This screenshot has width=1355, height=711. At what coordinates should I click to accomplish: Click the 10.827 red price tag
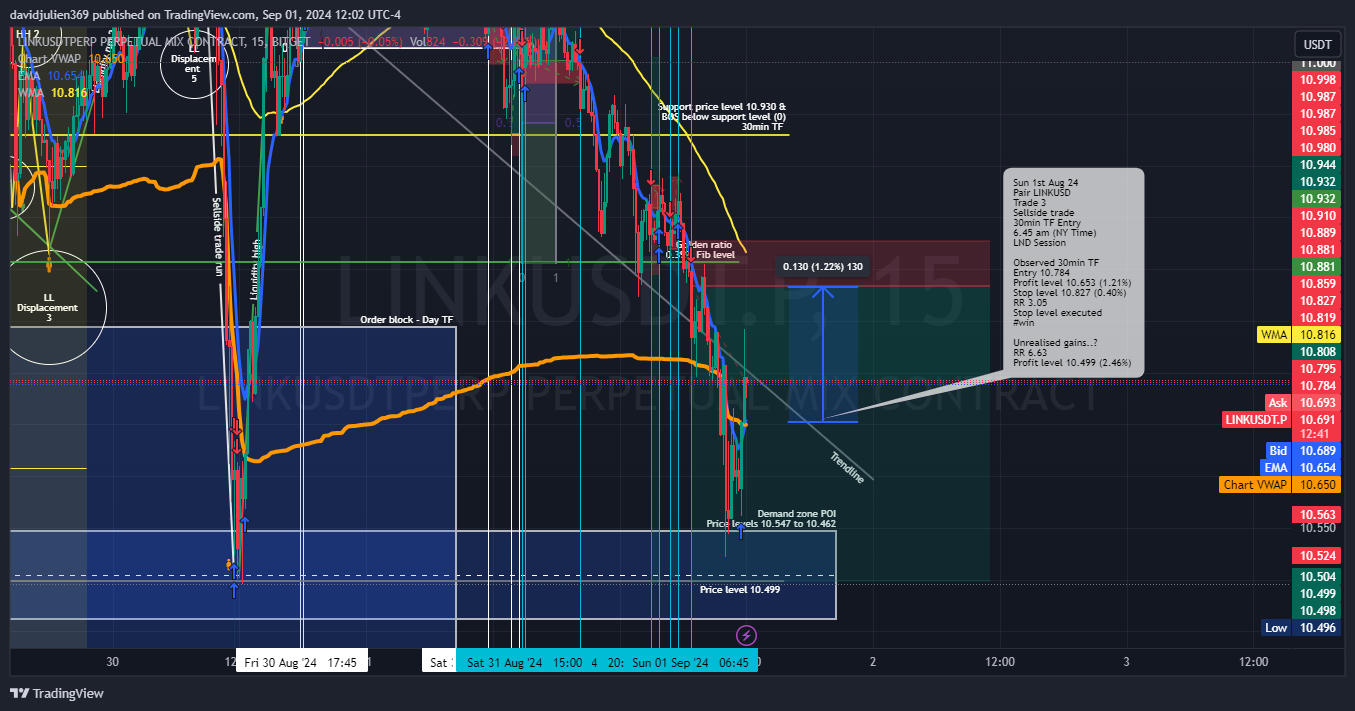pos(1318,300)
